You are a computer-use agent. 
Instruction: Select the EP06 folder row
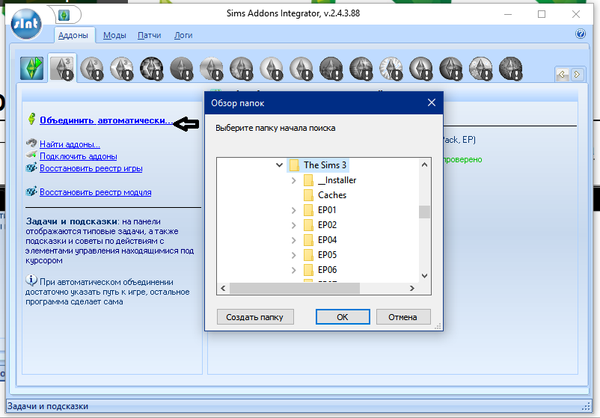coord(320,270)
